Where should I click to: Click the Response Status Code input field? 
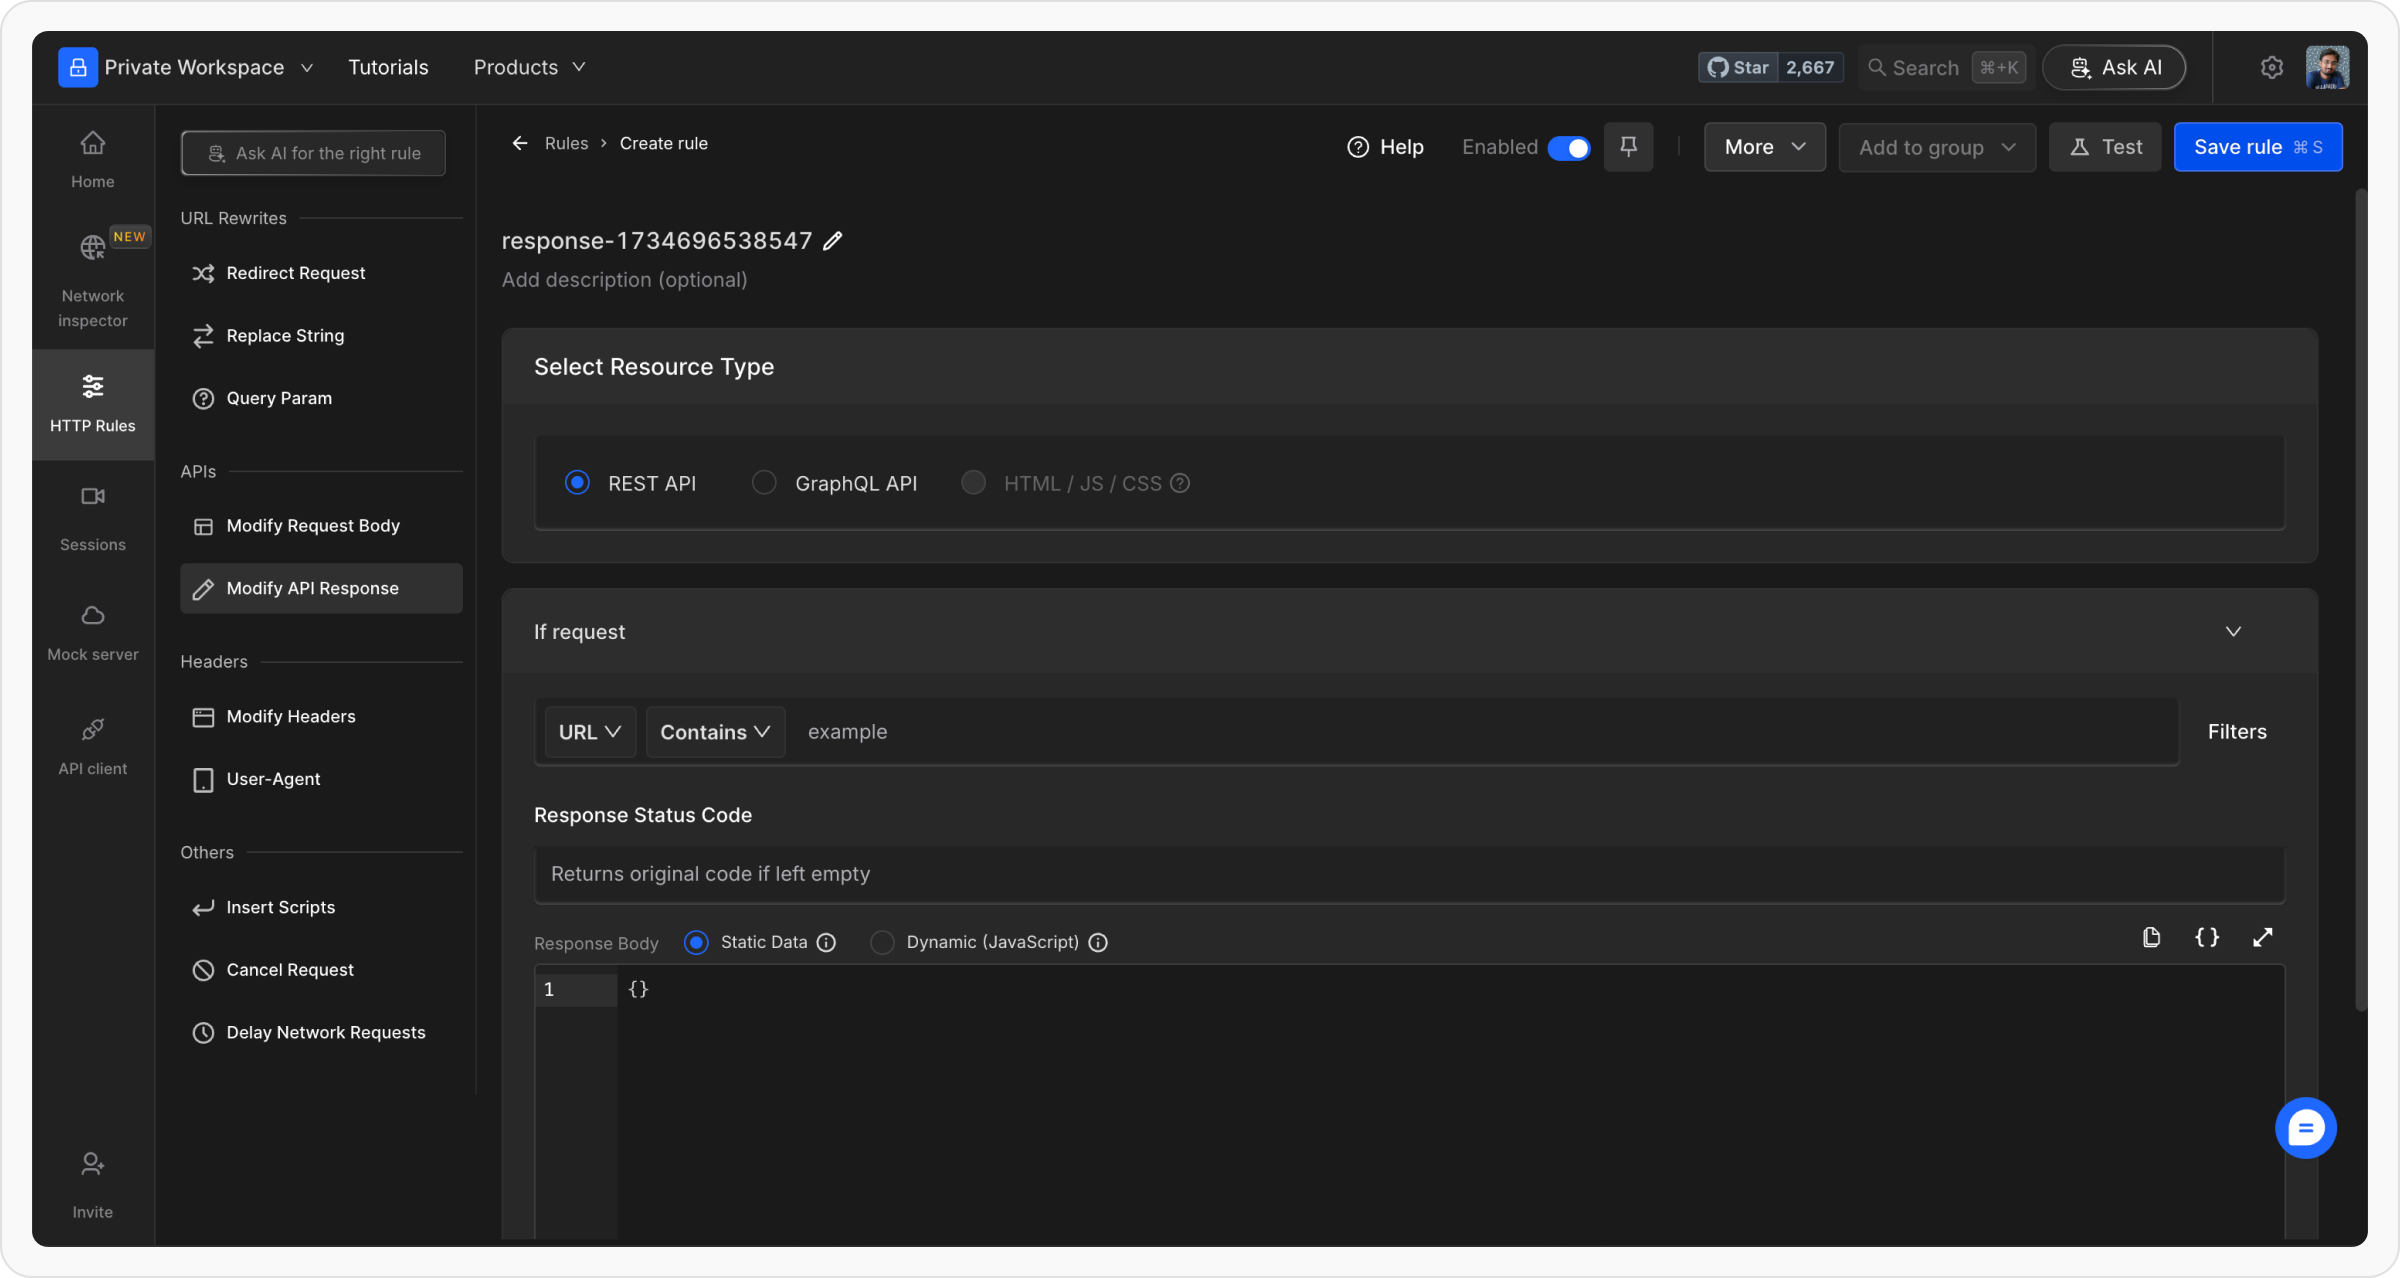[x=1408, y=874]
